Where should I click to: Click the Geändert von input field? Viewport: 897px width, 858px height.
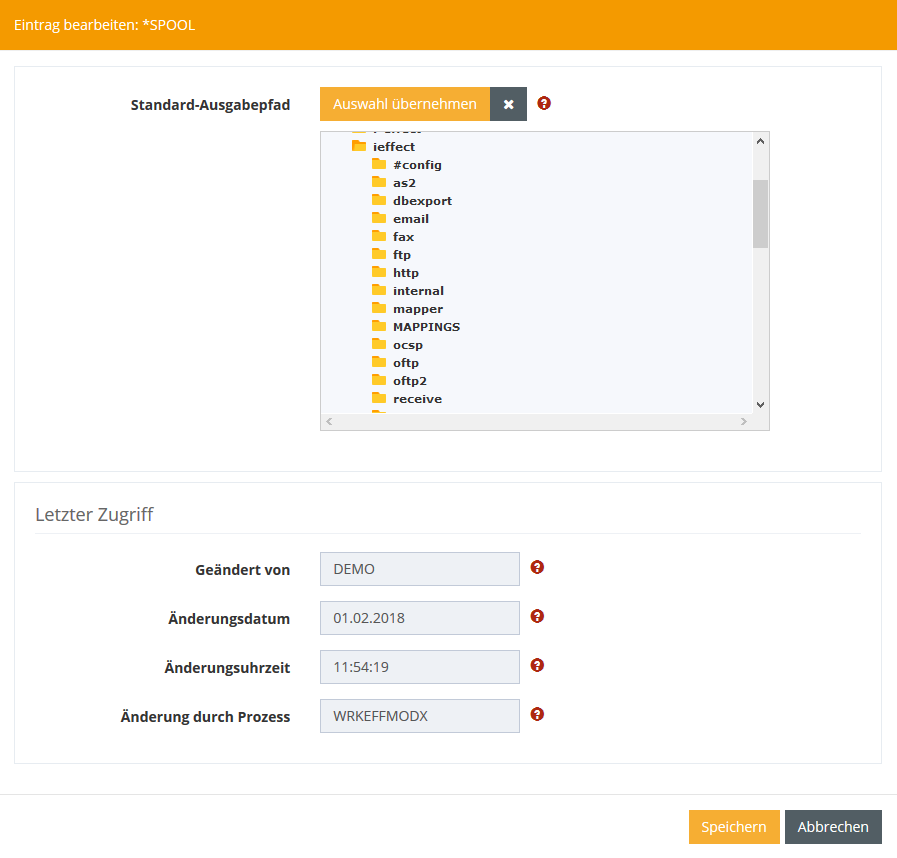(x=419, y=569)
